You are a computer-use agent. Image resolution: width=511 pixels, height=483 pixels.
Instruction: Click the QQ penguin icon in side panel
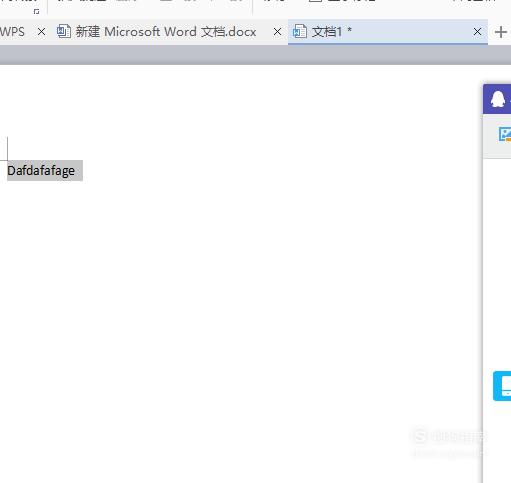tap(498, 99)
